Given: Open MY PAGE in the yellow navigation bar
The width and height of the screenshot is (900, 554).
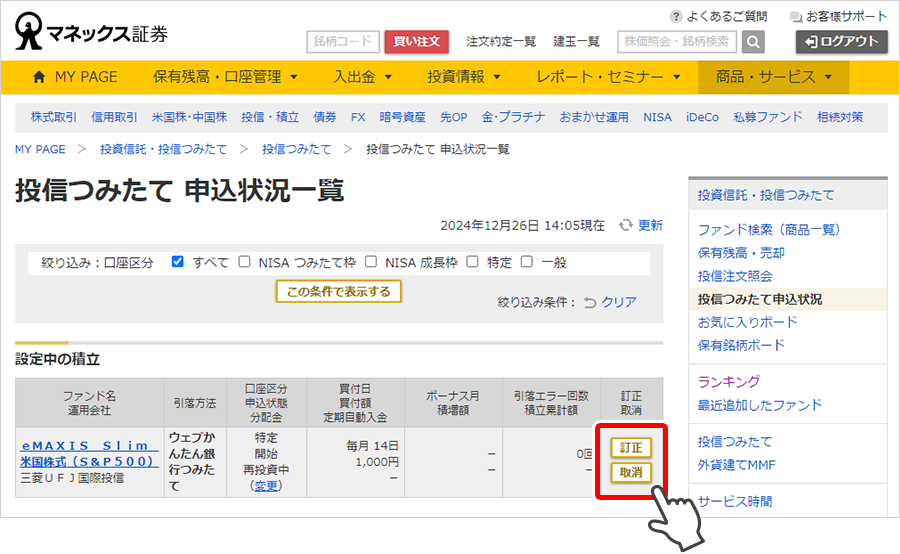Looking at the screenshot, I should point(75,77).
